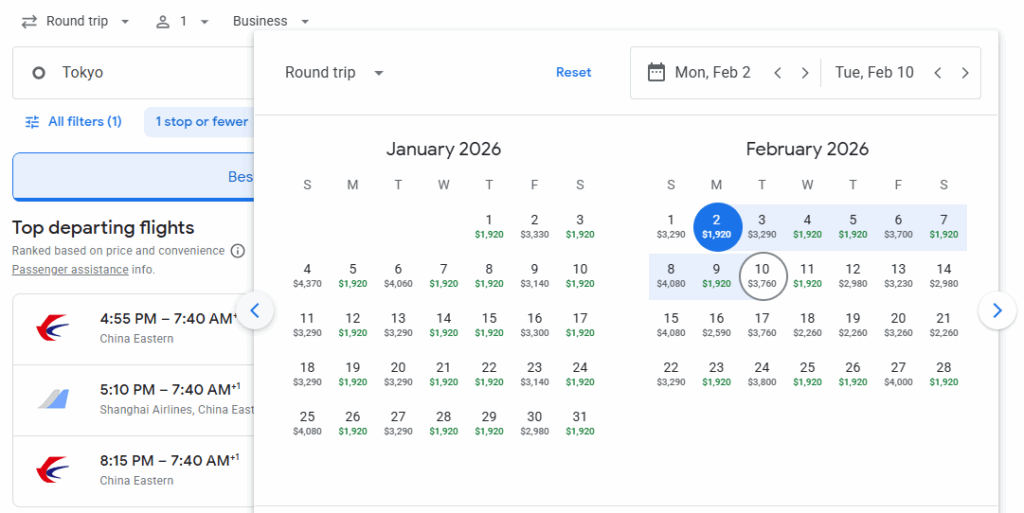The image size is (1024, 513).
Task: Select February 10 on the calendar
Action: coord(763,275)
